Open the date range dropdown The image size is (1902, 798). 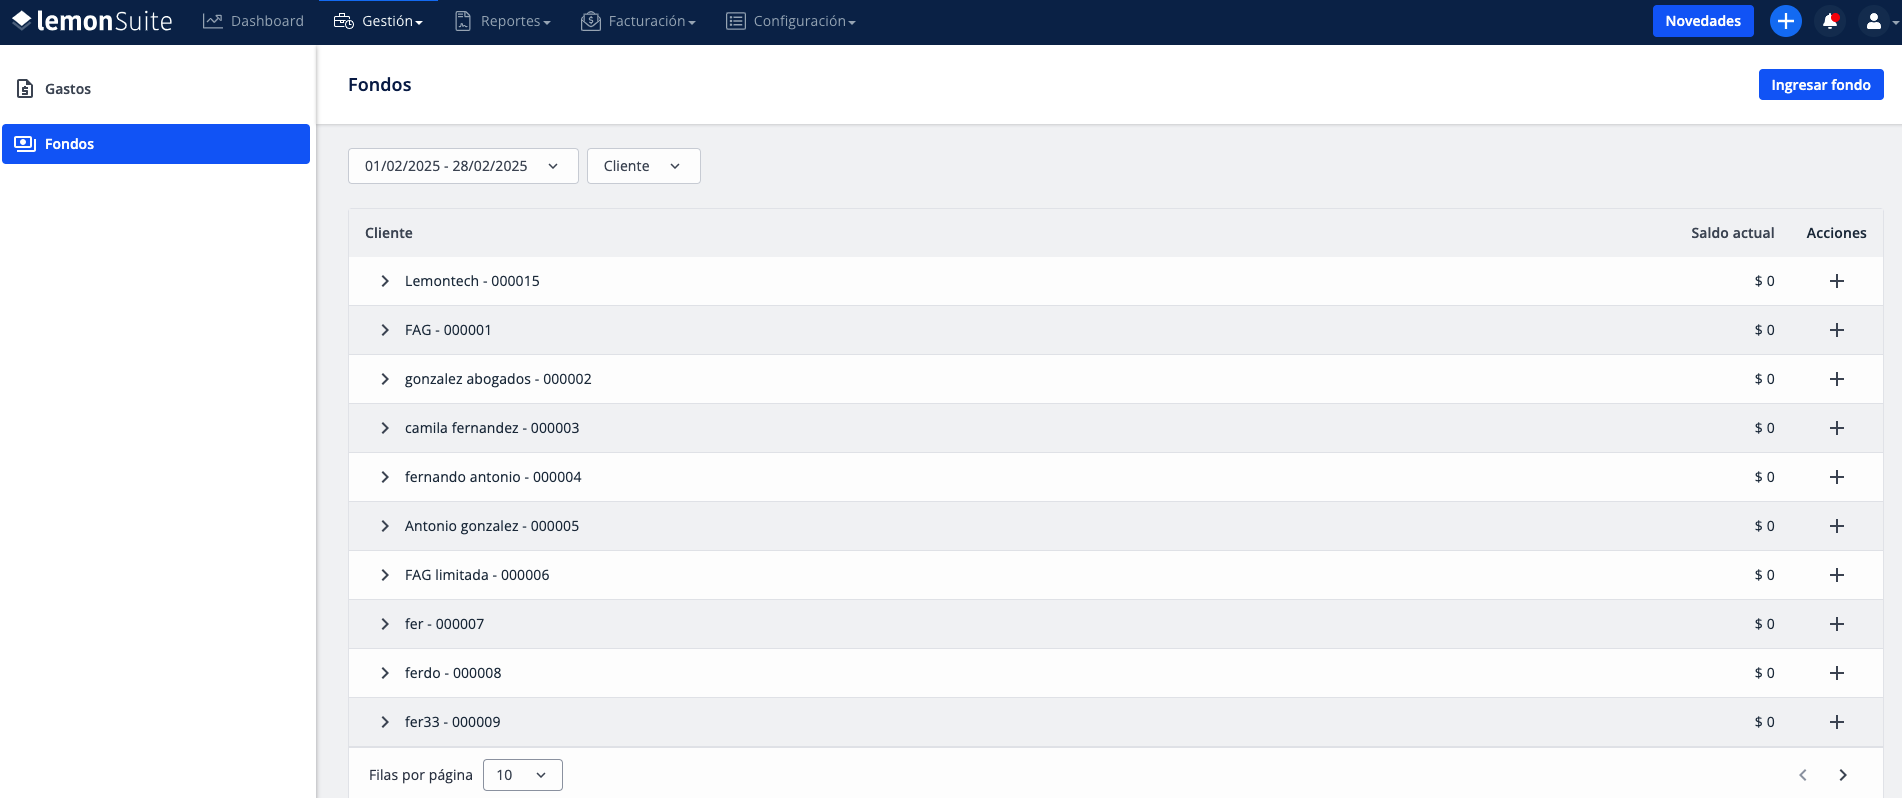tap(463, 166)
